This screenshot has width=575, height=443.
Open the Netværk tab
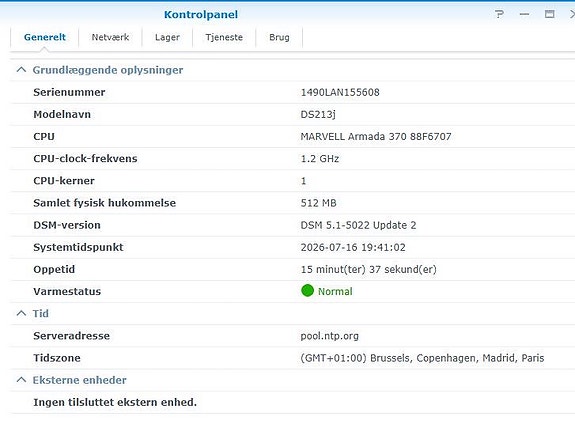(x=110, y=37)
